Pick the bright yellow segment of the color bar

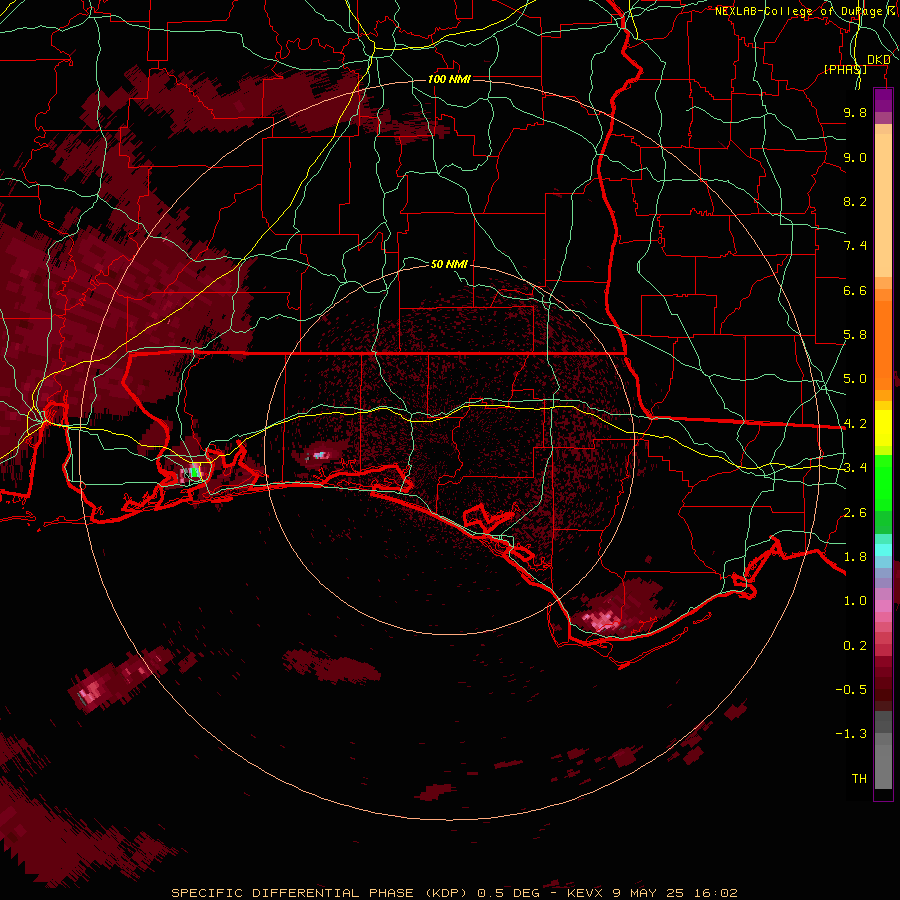point(883,428)
